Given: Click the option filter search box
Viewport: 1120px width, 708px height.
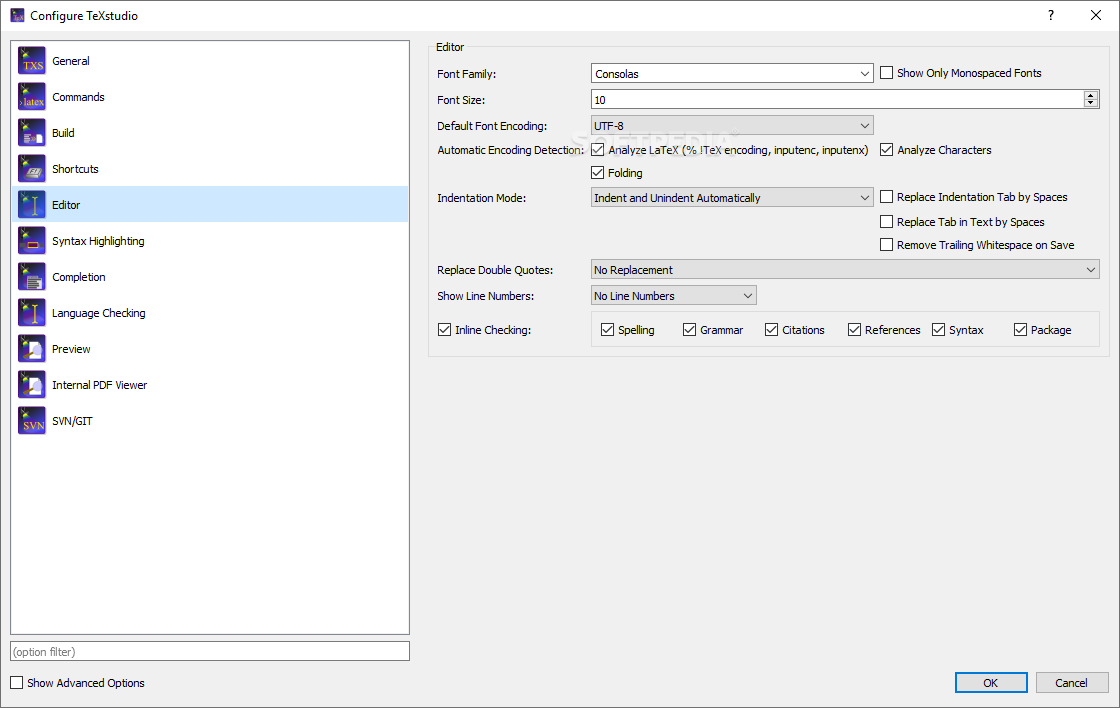Looking at the screenshot, I should [210, 652].
